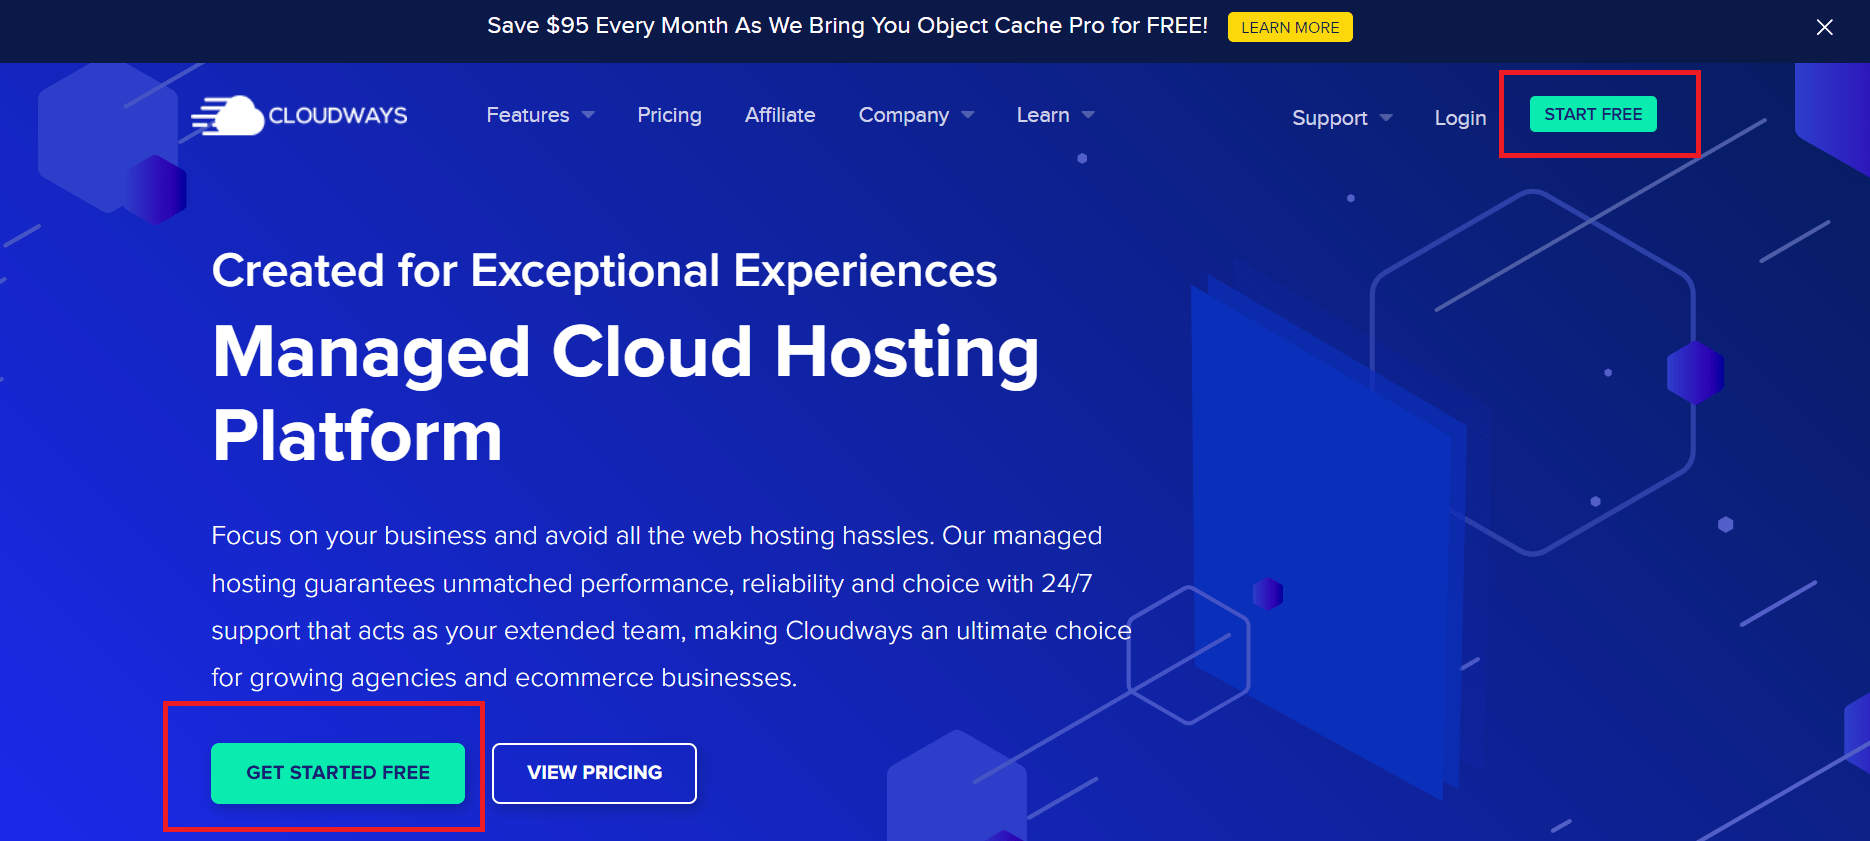Click the 'Managed Cloud Hosting Platform' heading

[x=626, y=394]
